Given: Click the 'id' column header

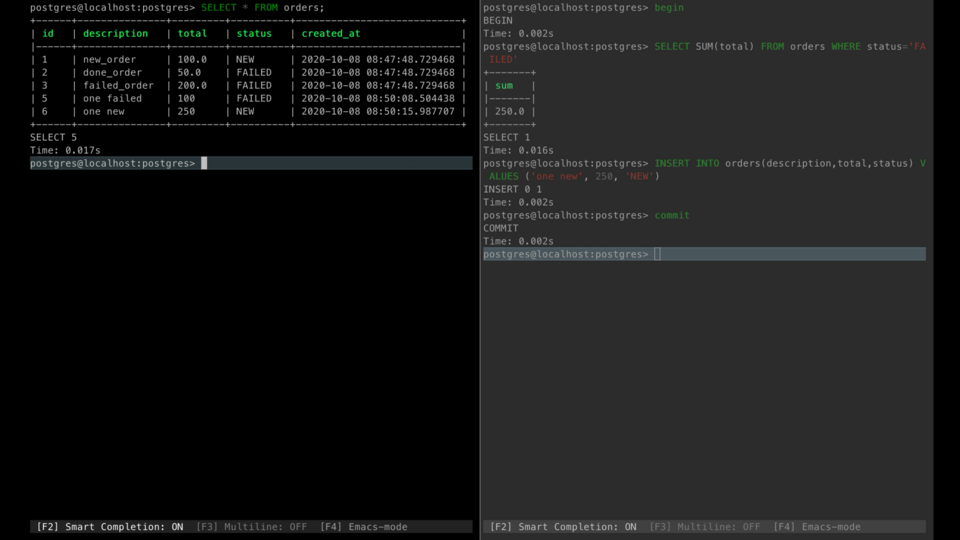Looking at the screenshot, I should (48, 34).
